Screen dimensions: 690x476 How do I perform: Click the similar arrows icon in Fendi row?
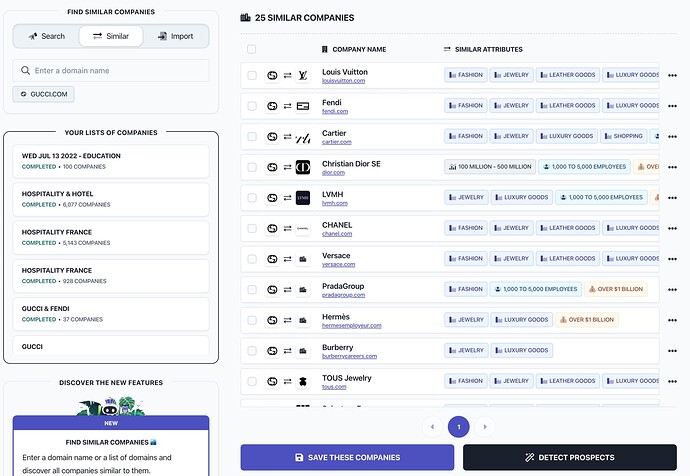(x=287, y=106)
